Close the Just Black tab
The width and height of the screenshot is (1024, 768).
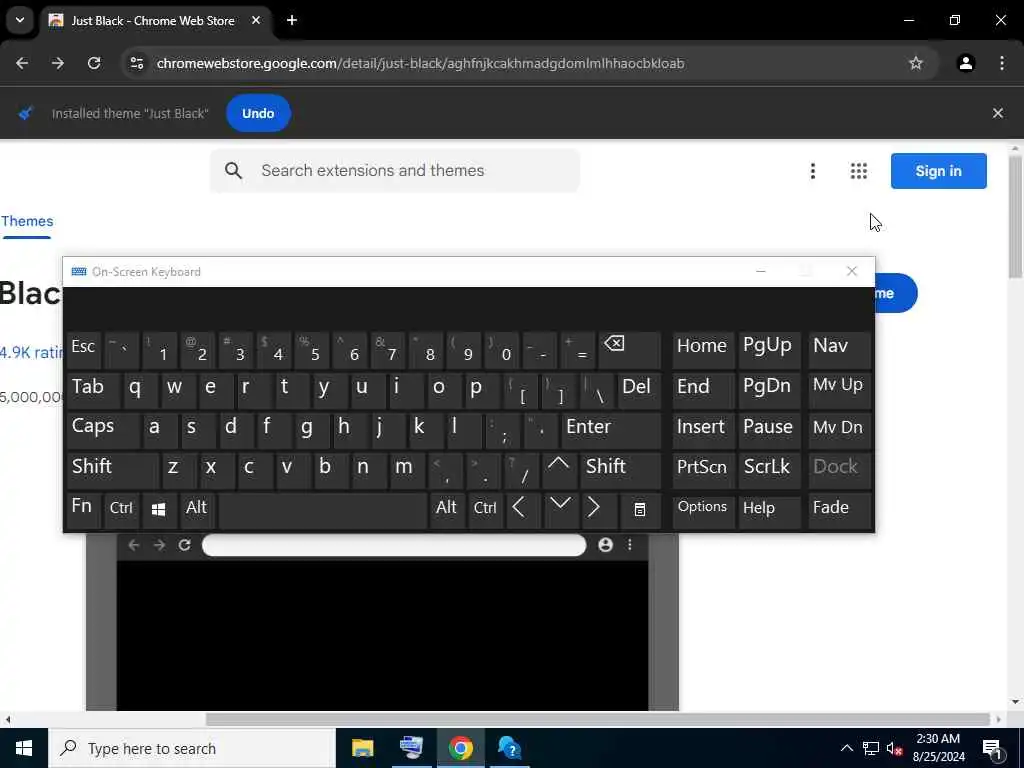pos(256,20)
